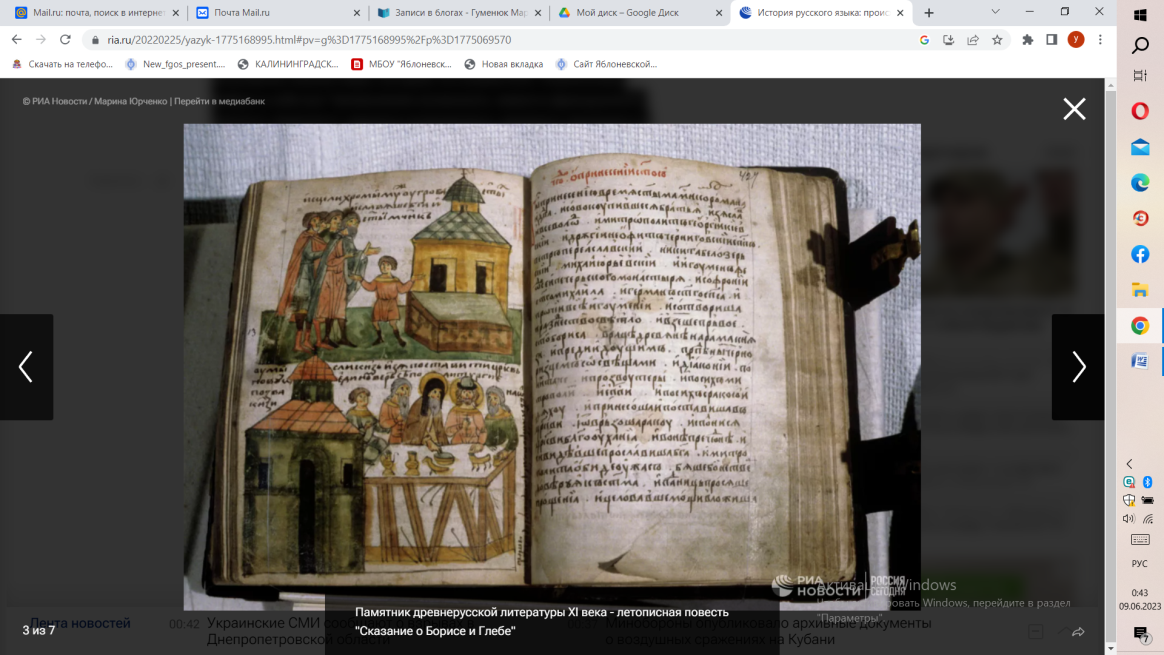Share this page from the address bar
Screen dimensions: 1164x655
pos(972,40)
